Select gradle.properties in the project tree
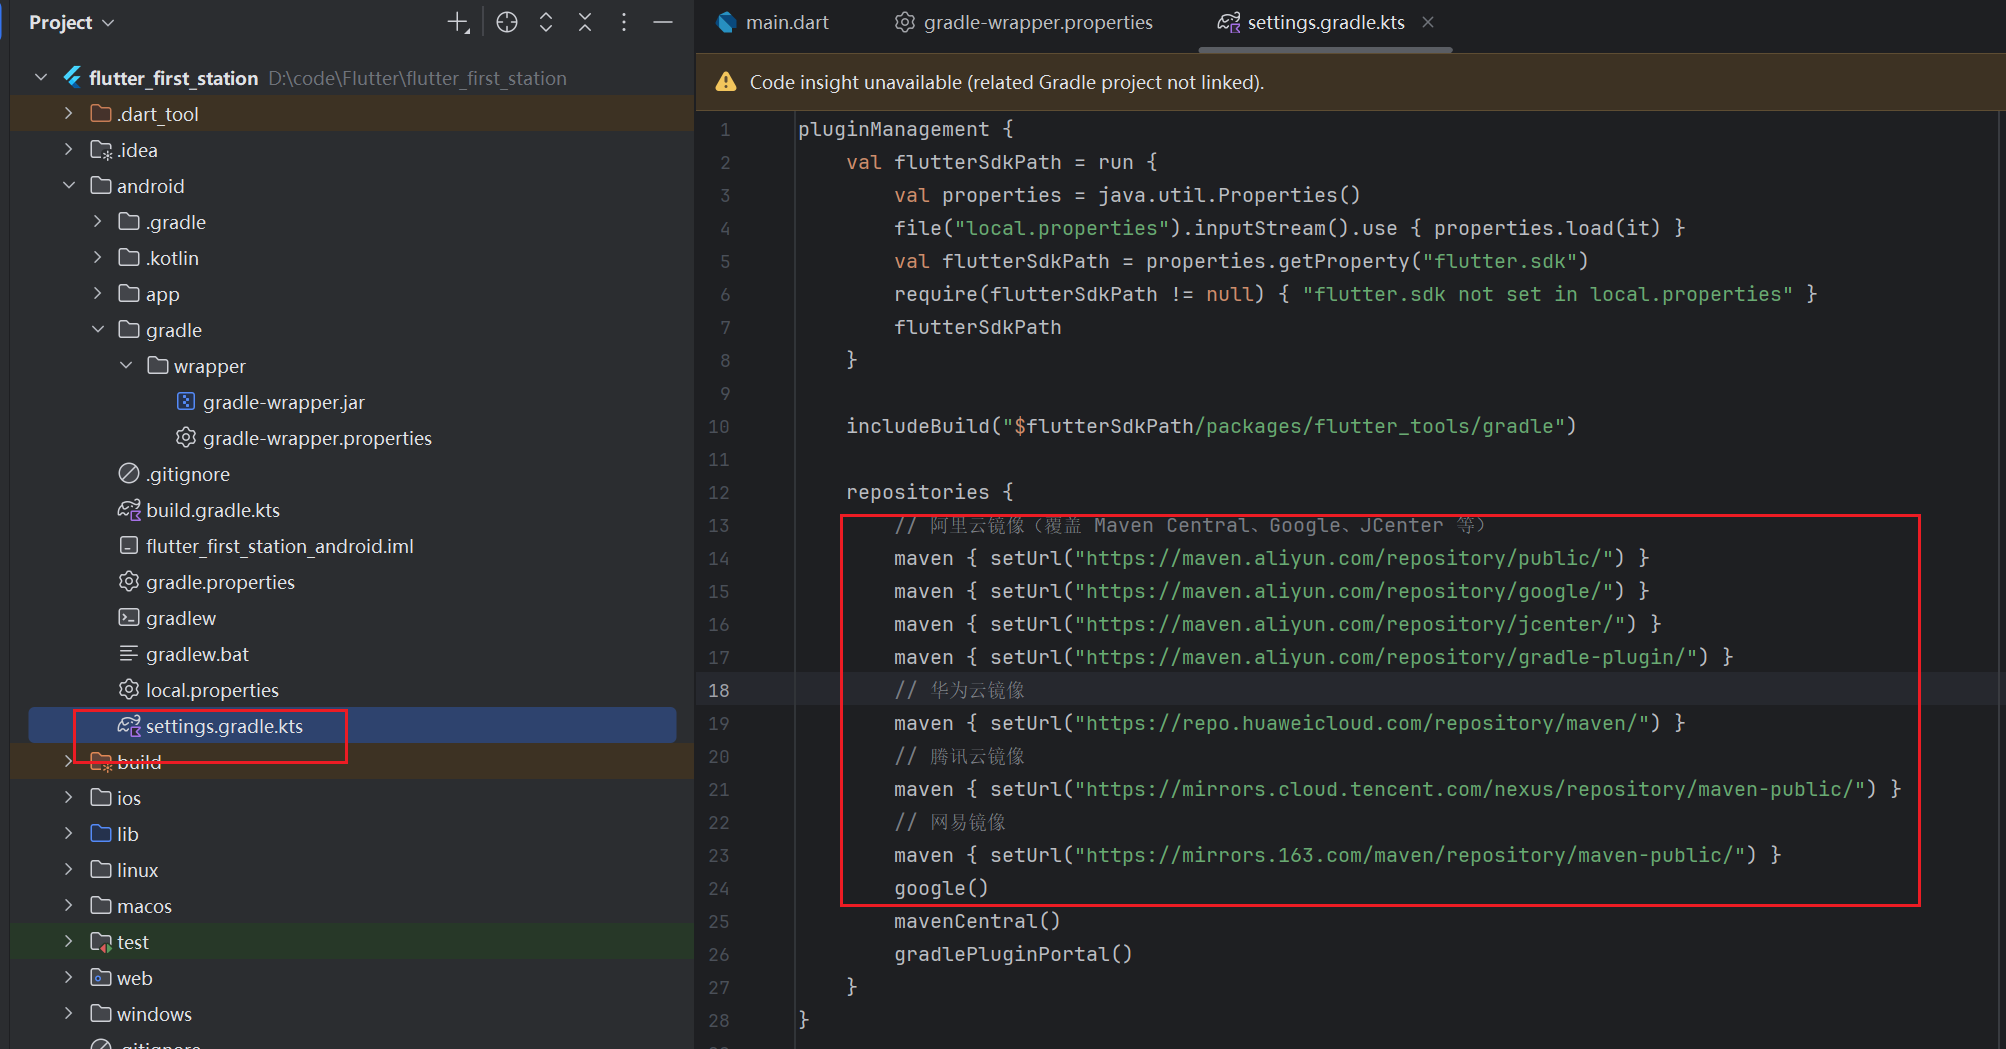The width and height of the screenshot is (2006, 1049). point(220,582)
